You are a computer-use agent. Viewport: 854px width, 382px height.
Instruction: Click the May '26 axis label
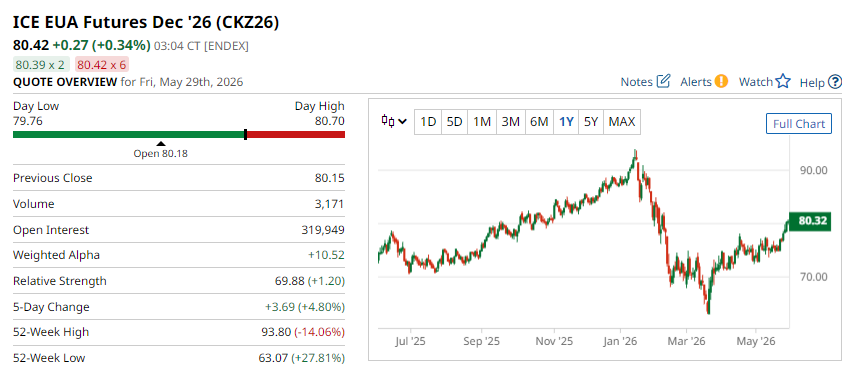[x=756, y=342]
